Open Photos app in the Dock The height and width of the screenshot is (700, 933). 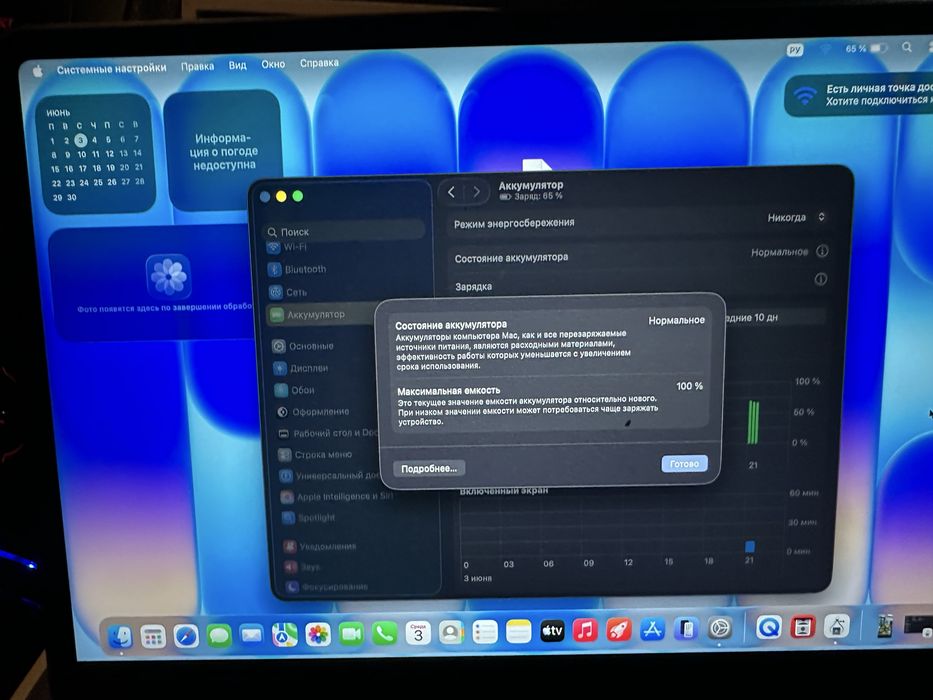pyautogui.click(x=318, y=635)
